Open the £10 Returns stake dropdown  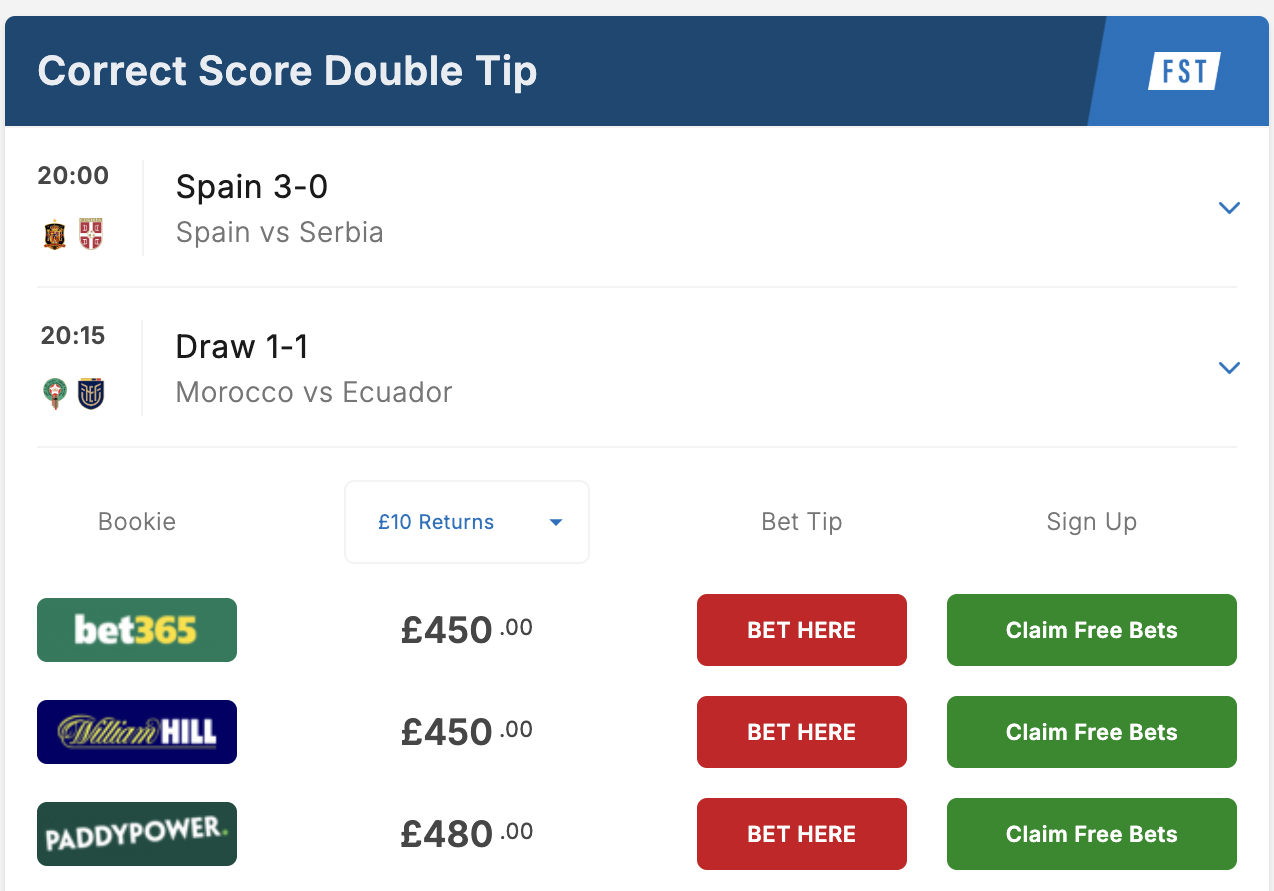click(467, 522)
